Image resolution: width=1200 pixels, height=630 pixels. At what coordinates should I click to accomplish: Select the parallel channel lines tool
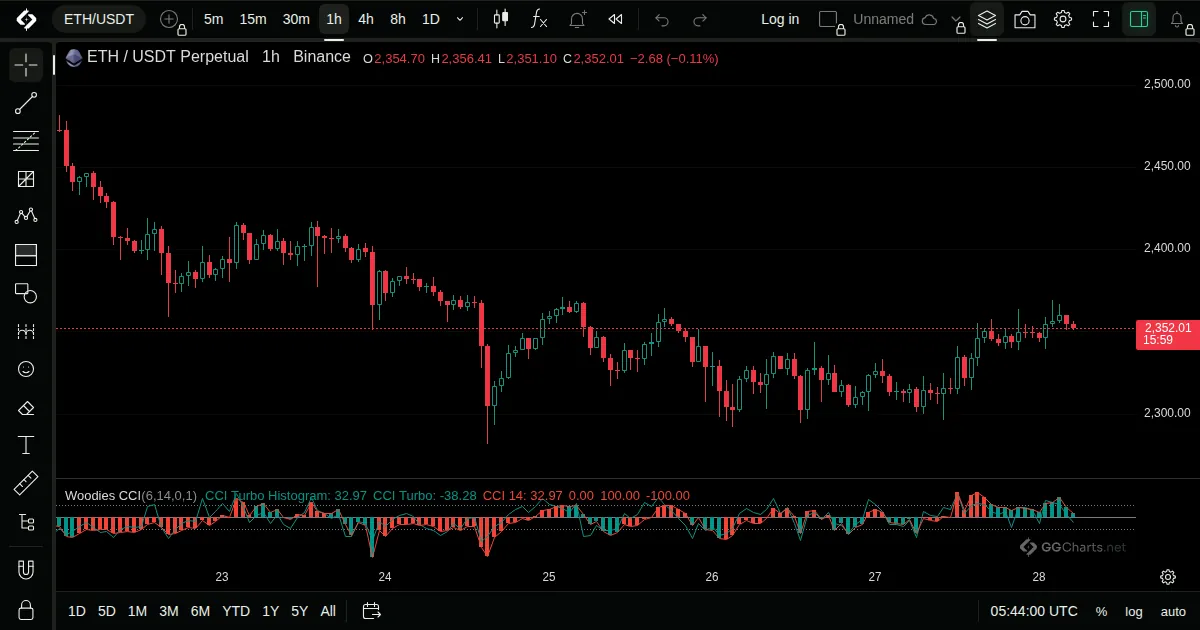pos(26,141)
